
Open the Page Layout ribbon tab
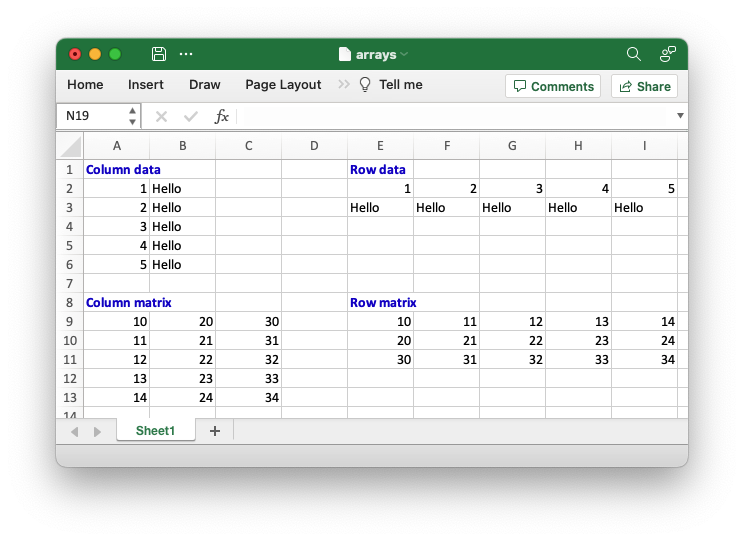283,84
